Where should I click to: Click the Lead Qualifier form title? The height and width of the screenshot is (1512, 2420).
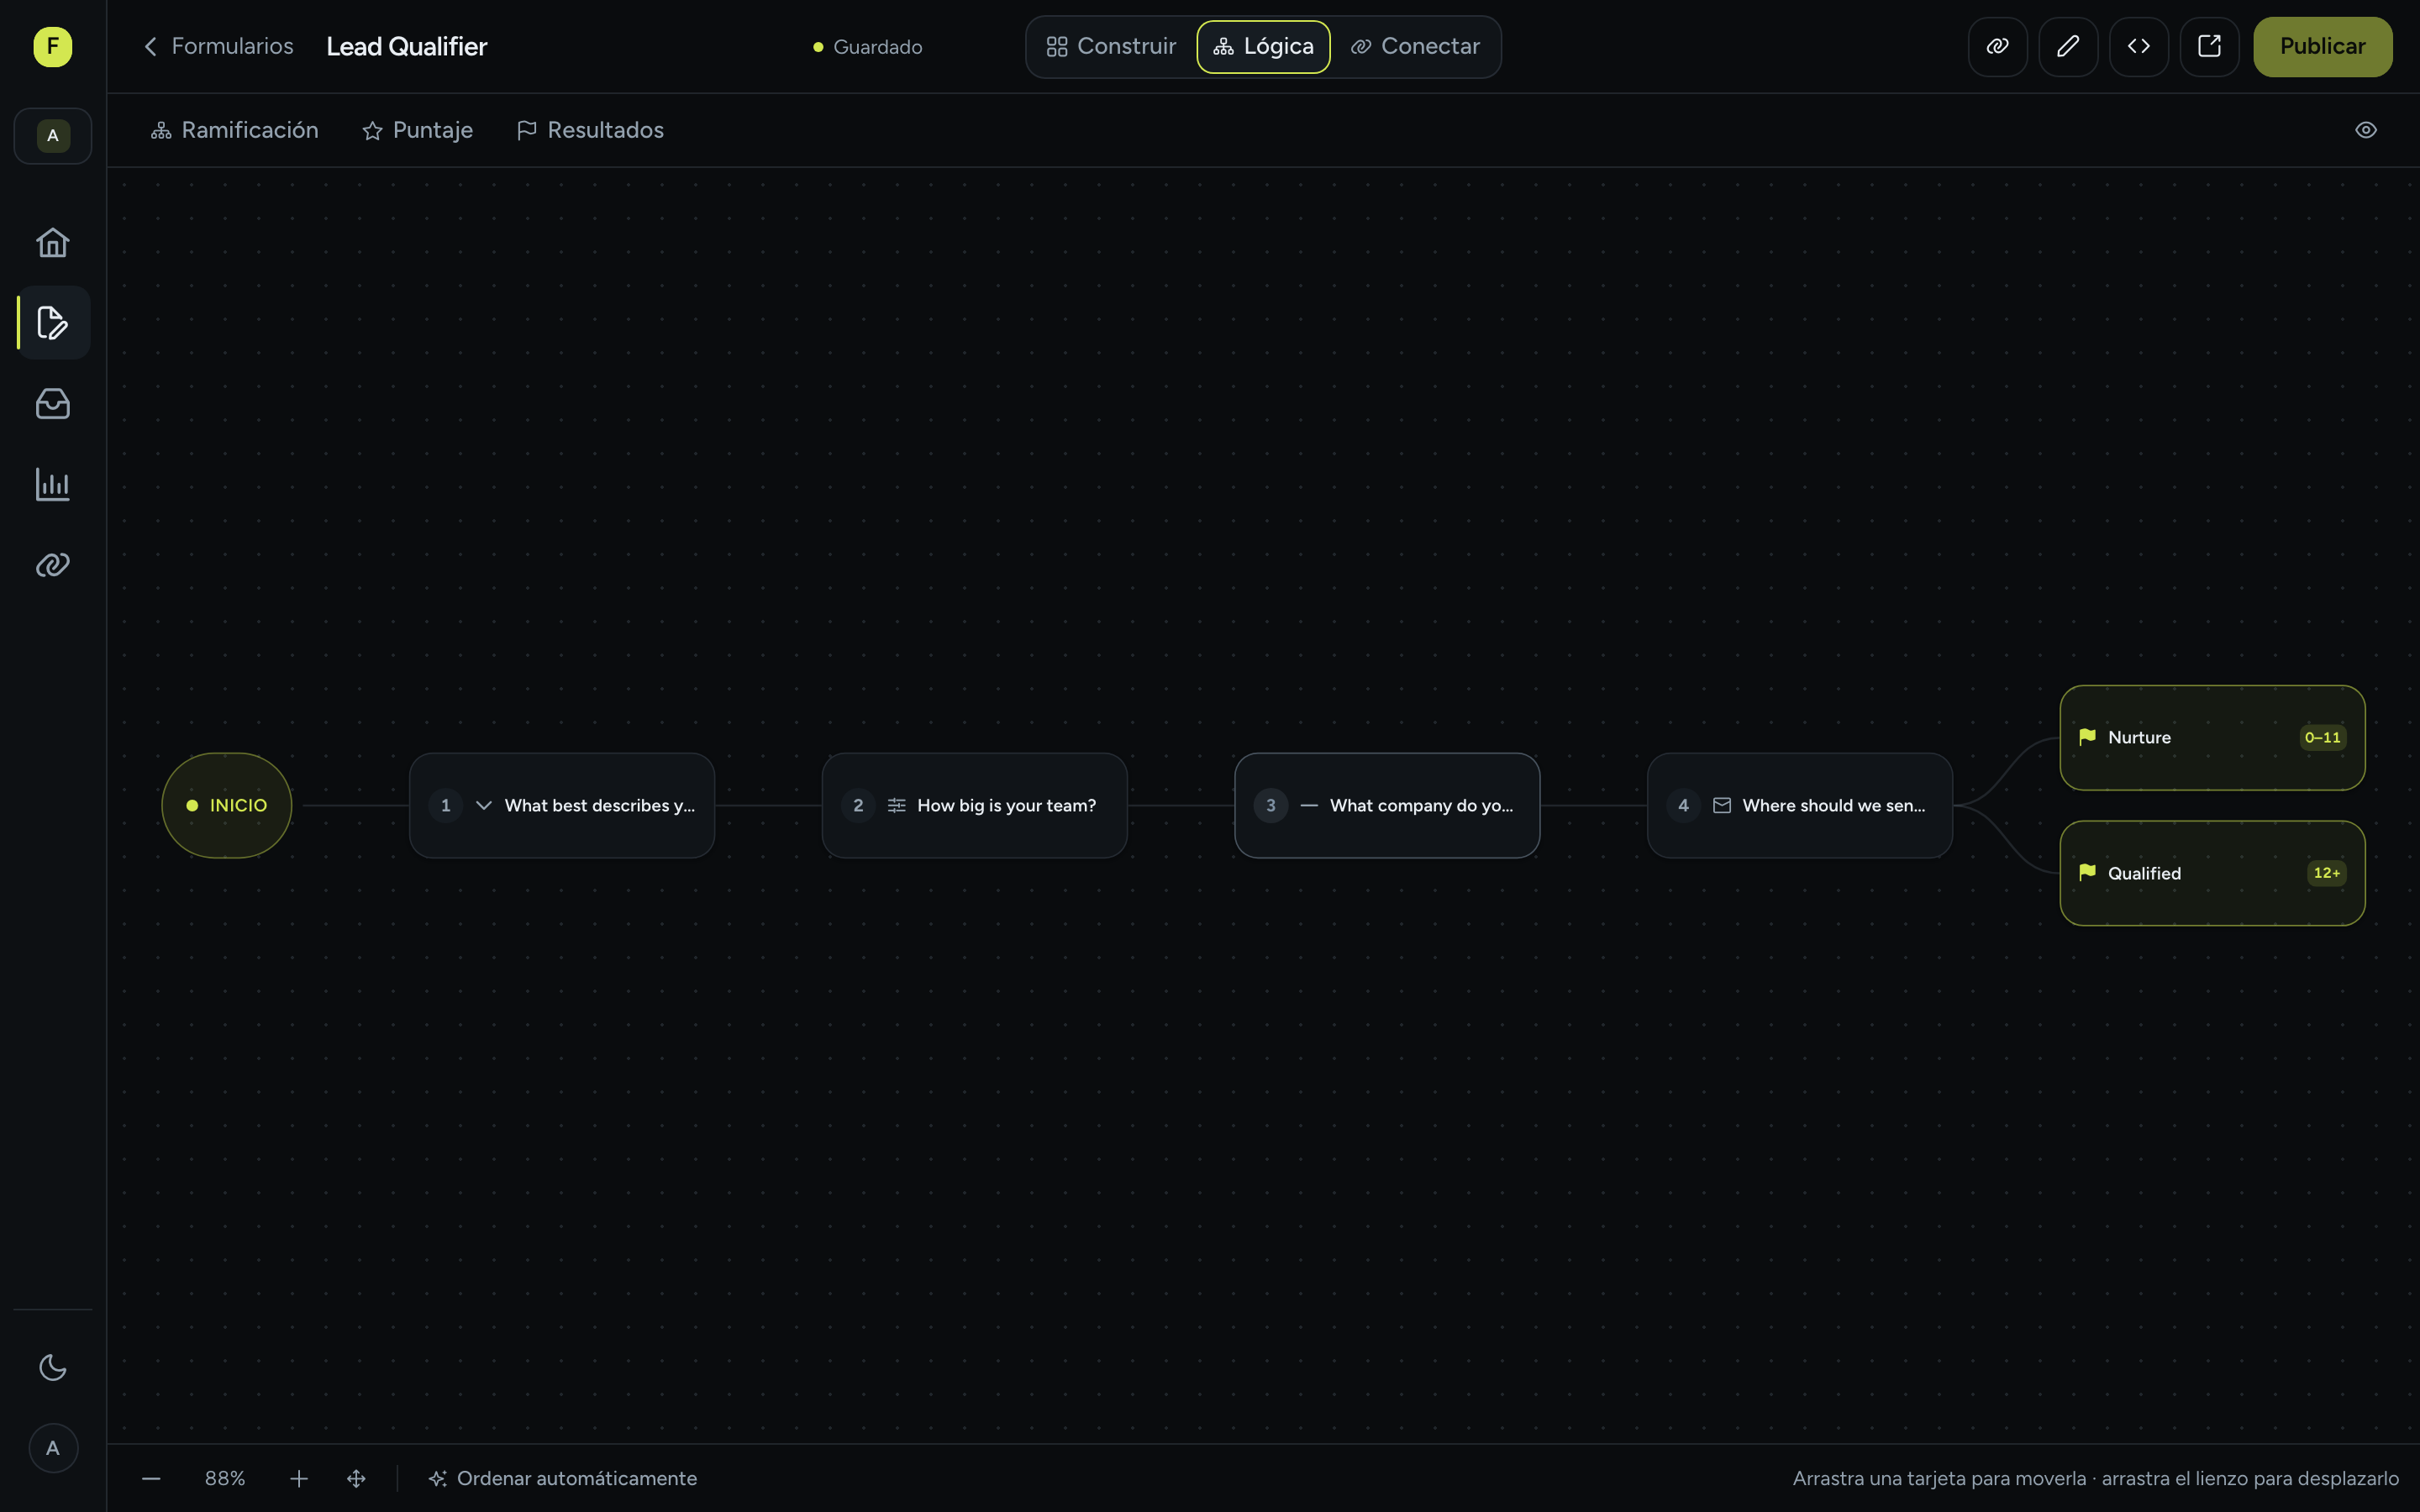[x=406, y=46]
